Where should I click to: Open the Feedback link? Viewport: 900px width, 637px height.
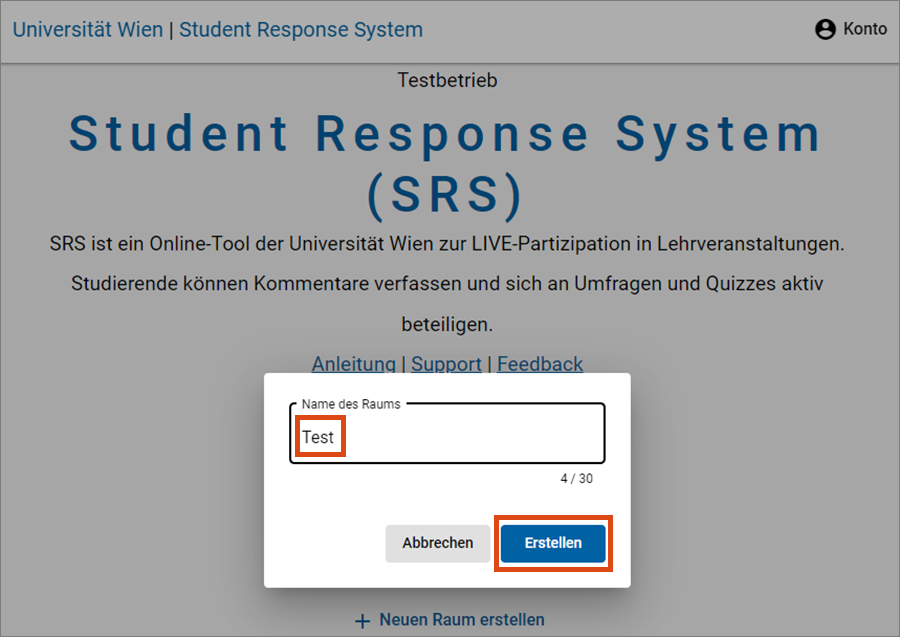pos(540,364)
